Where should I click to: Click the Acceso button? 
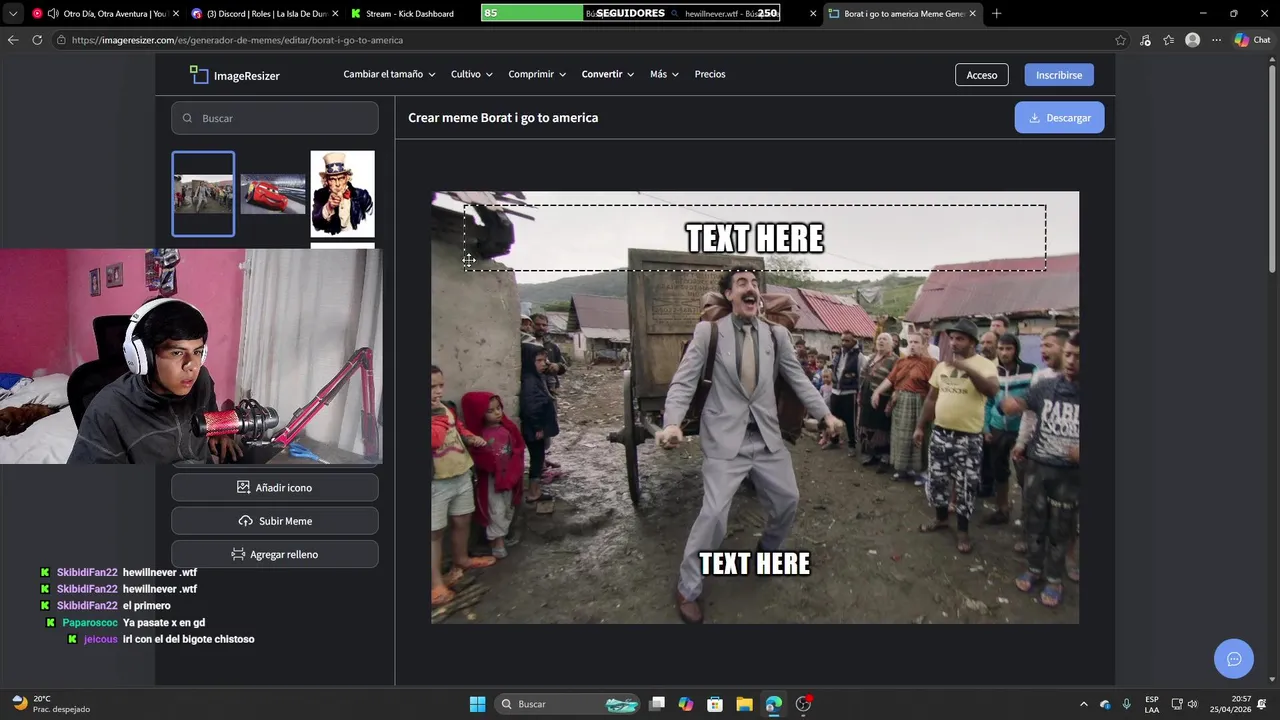tap(981, 75)
